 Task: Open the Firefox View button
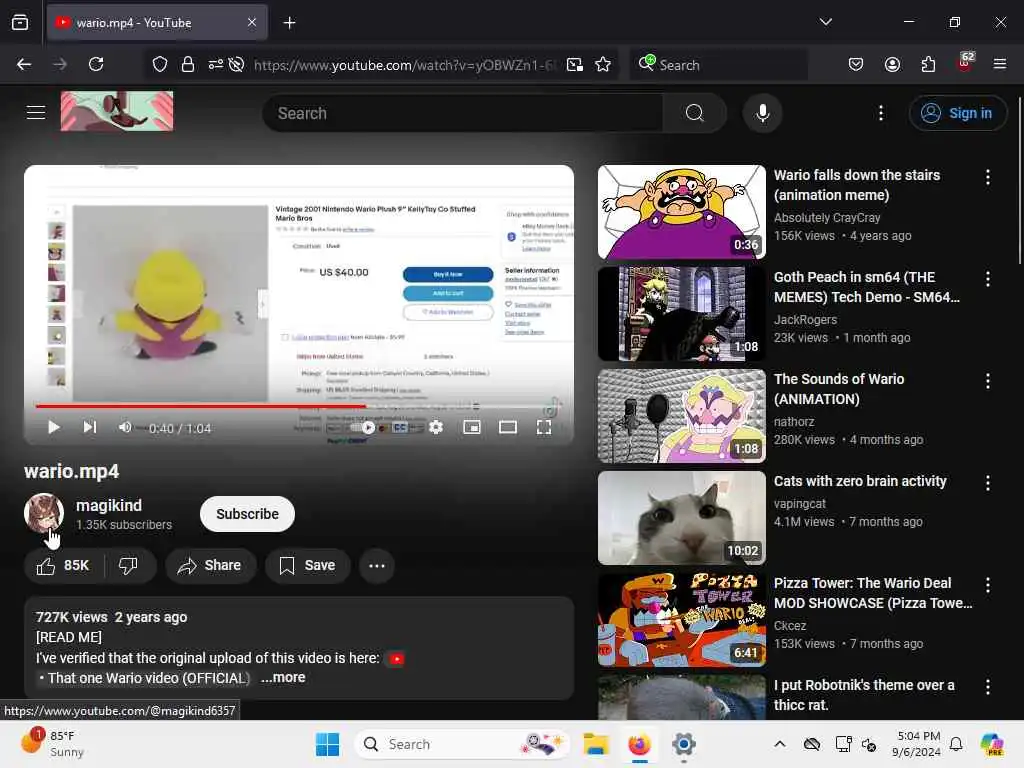tap(20, 23)
